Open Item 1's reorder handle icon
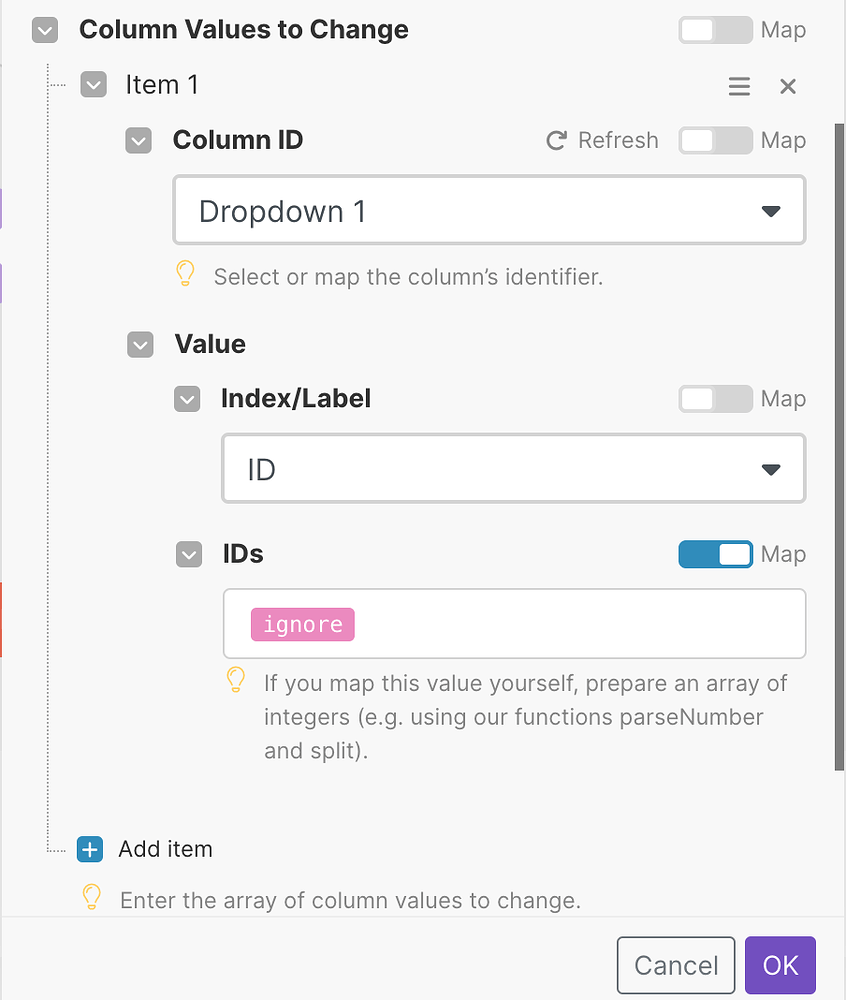Image resolution: width=846 pixels, height=1000 pixels. [739, 86]
